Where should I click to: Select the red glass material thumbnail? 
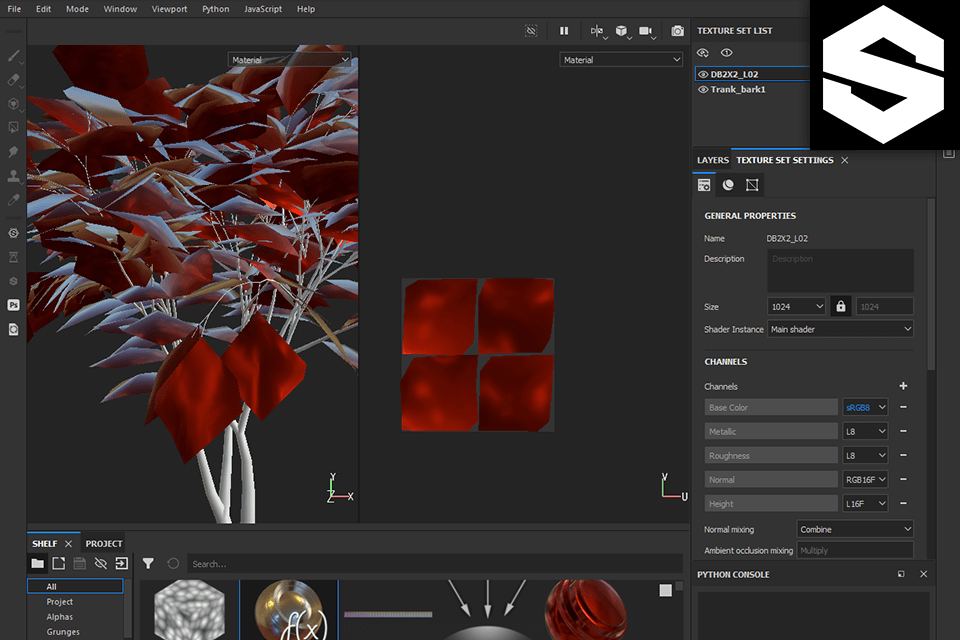[x=586, y=610]
